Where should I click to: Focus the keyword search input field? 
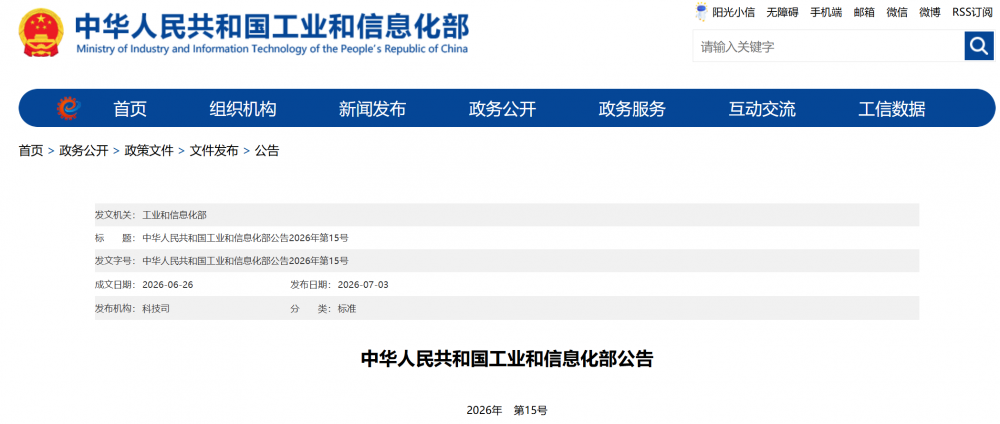(x=828, y=47)
